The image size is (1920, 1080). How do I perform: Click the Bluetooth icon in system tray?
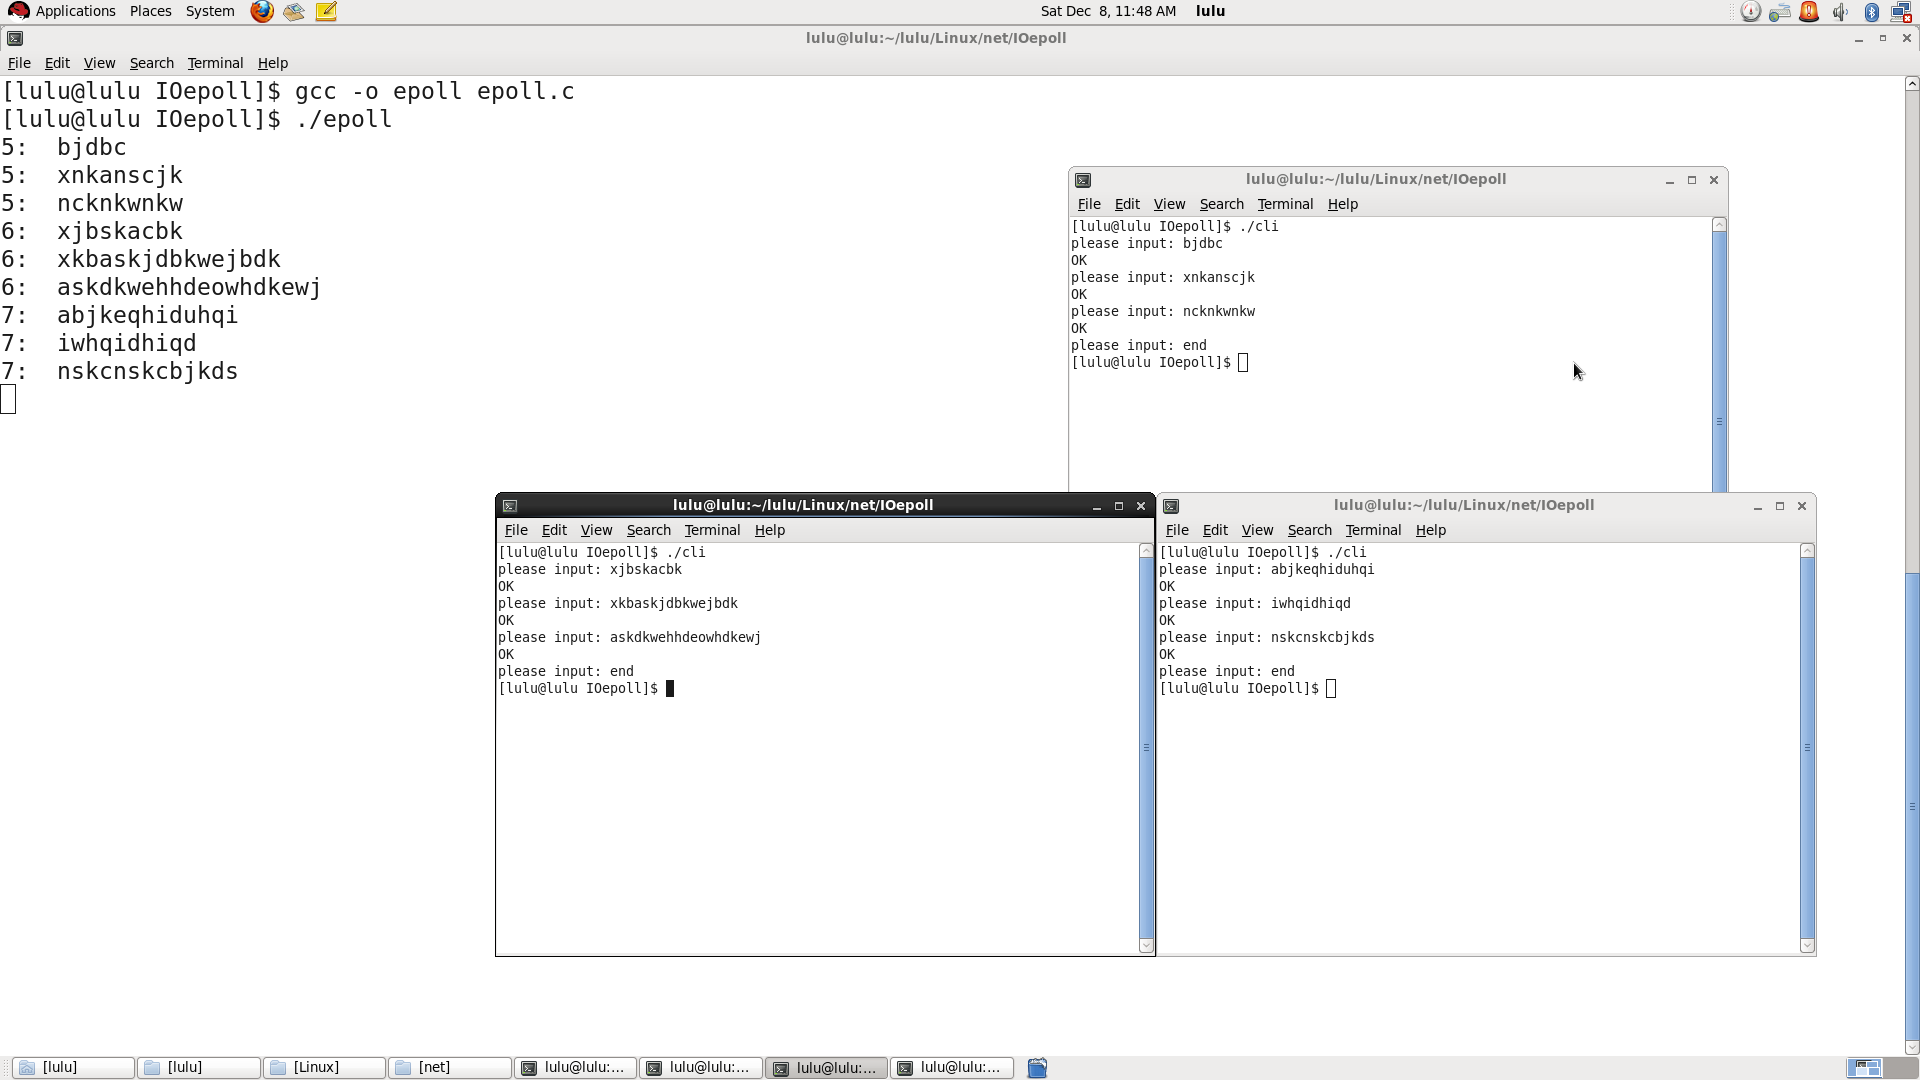1871,12
